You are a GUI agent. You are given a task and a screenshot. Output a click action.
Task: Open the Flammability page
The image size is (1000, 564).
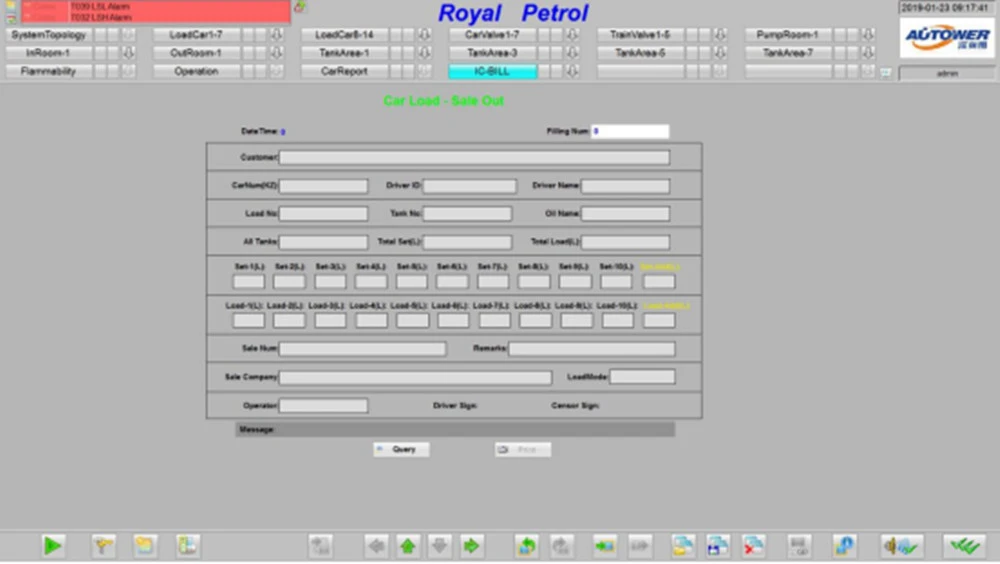(48, 71)
